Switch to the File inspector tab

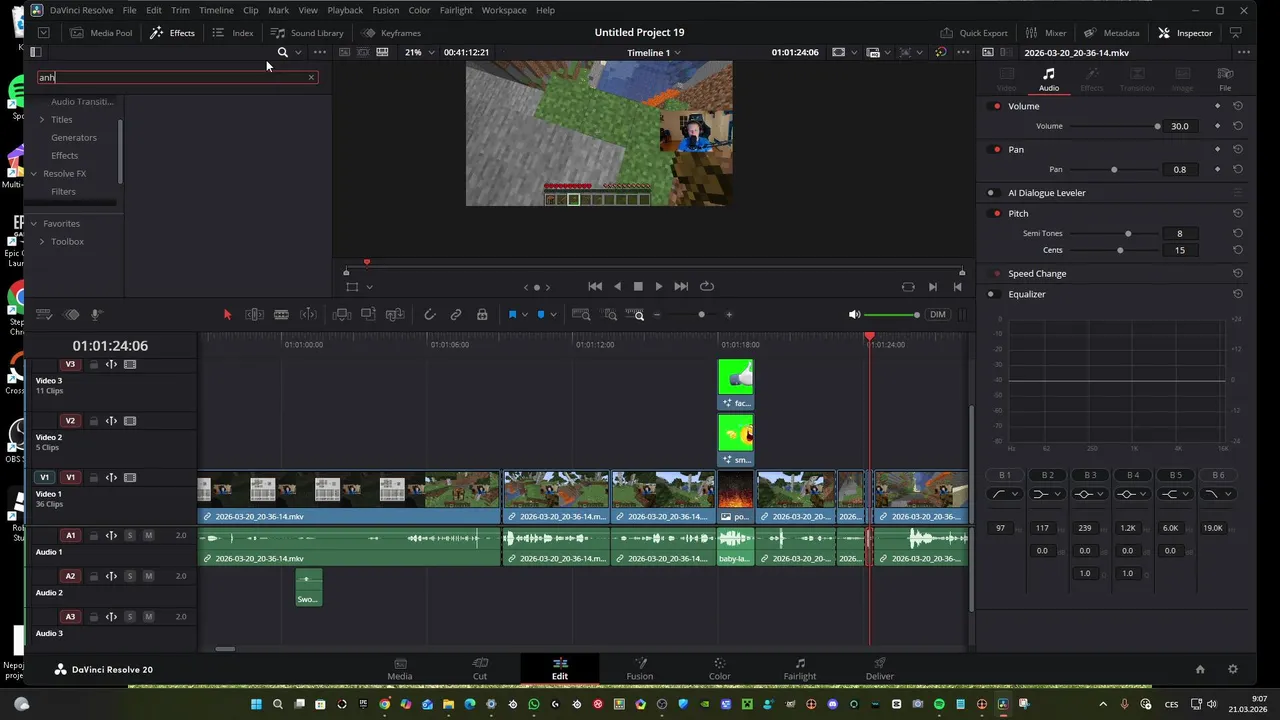coord(1225,79)
